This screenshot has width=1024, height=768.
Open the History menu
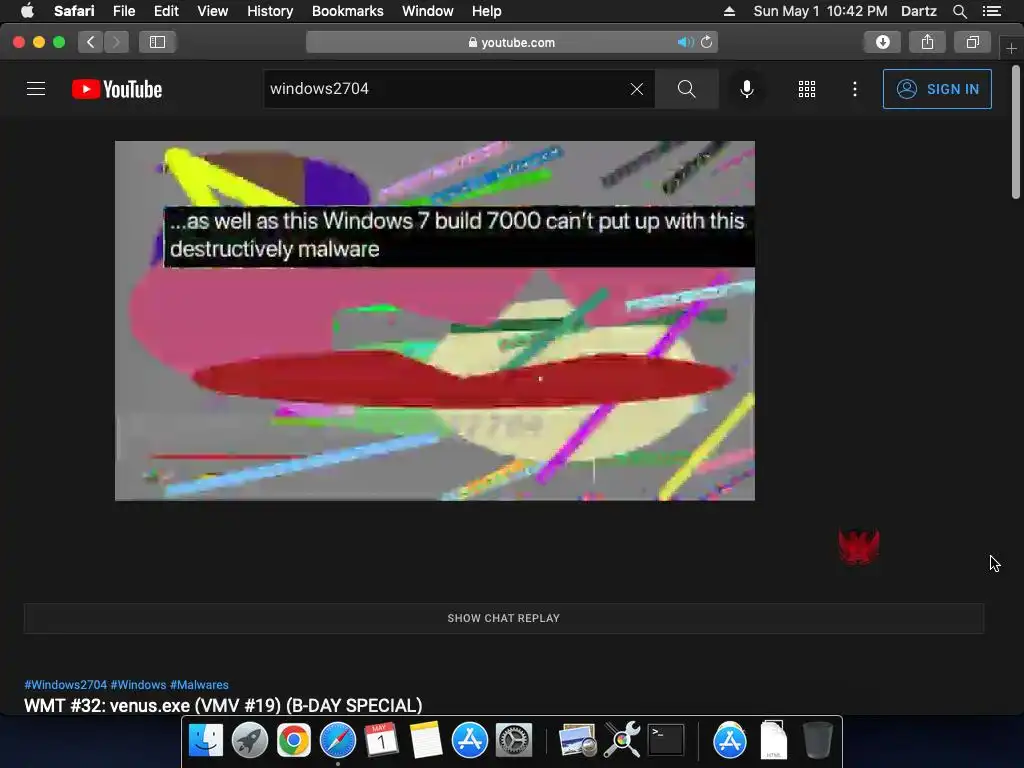click(270, 11)
